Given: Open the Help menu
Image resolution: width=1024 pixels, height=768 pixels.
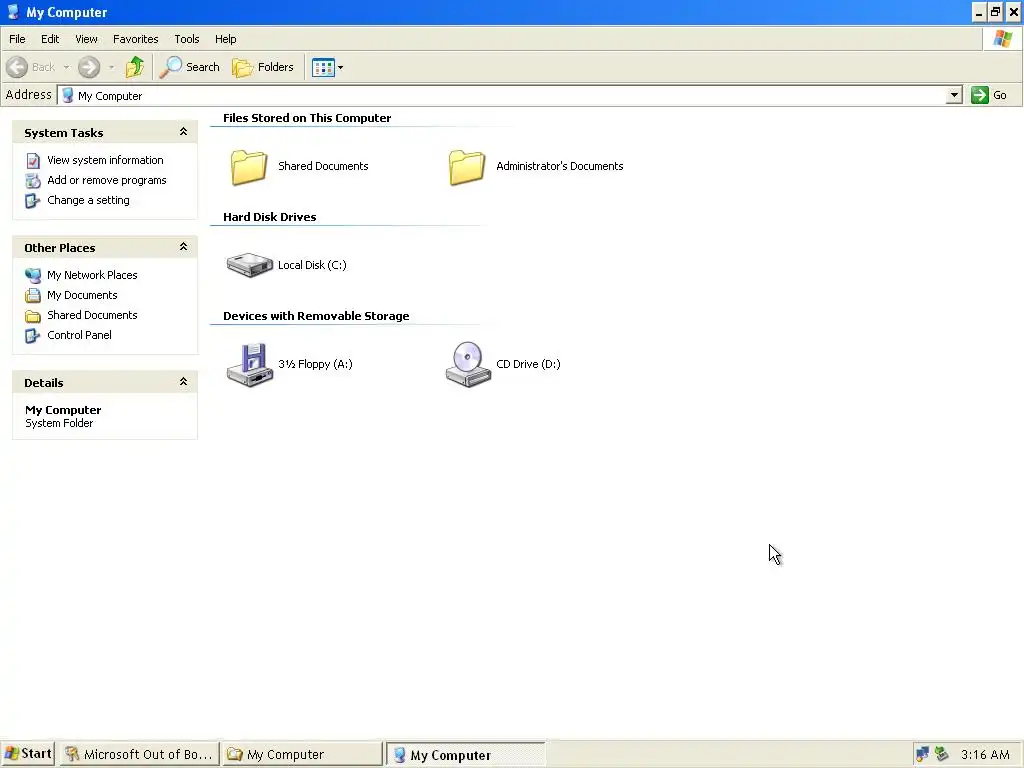Looking at the screenshot, I should (225, 39).
